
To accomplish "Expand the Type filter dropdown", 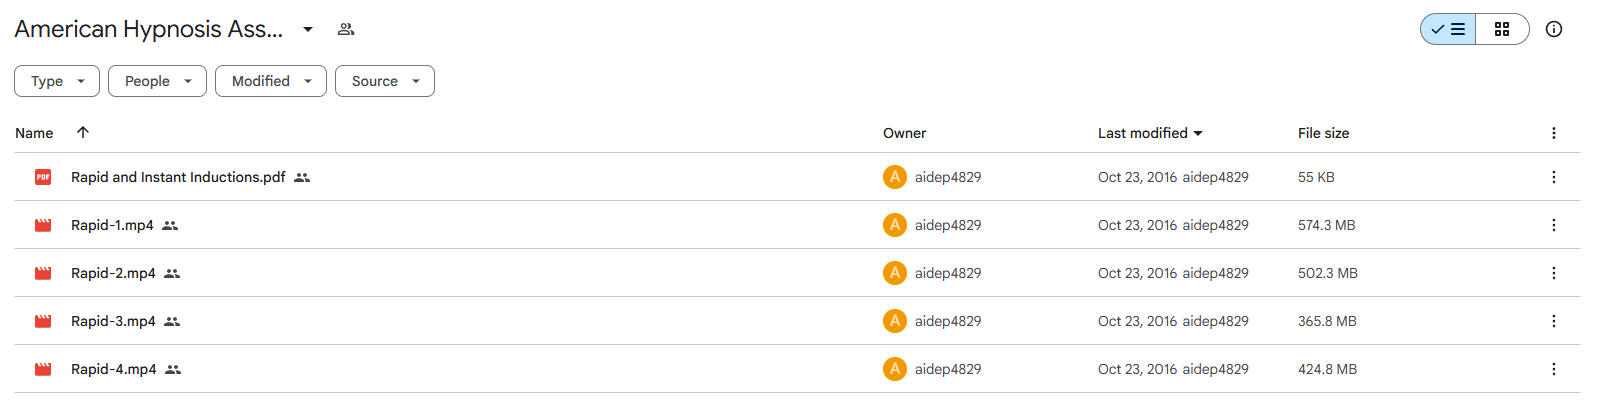I will tap(57, 81).
